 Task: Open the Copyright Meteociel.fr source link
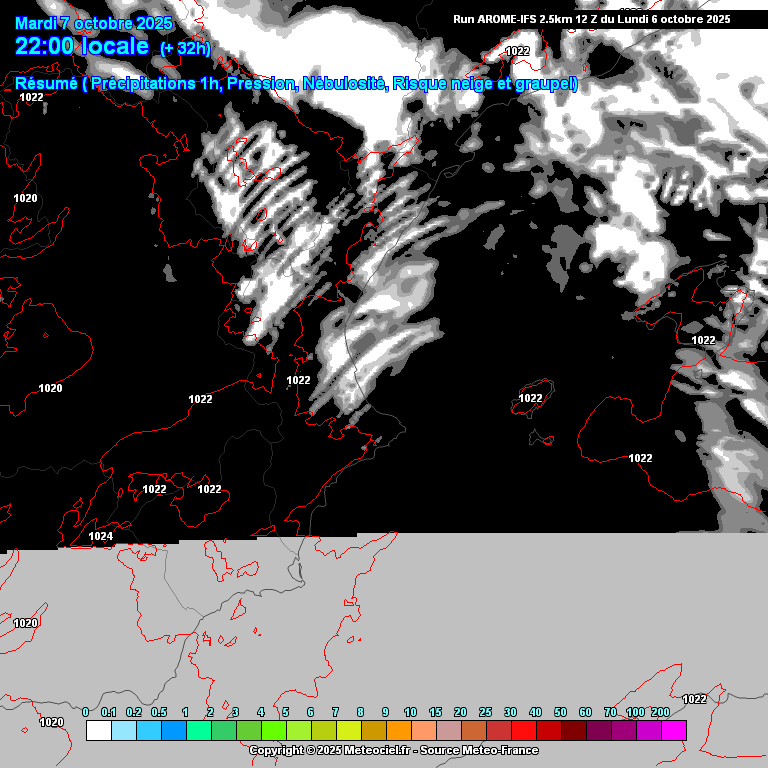tap(393, 750)
